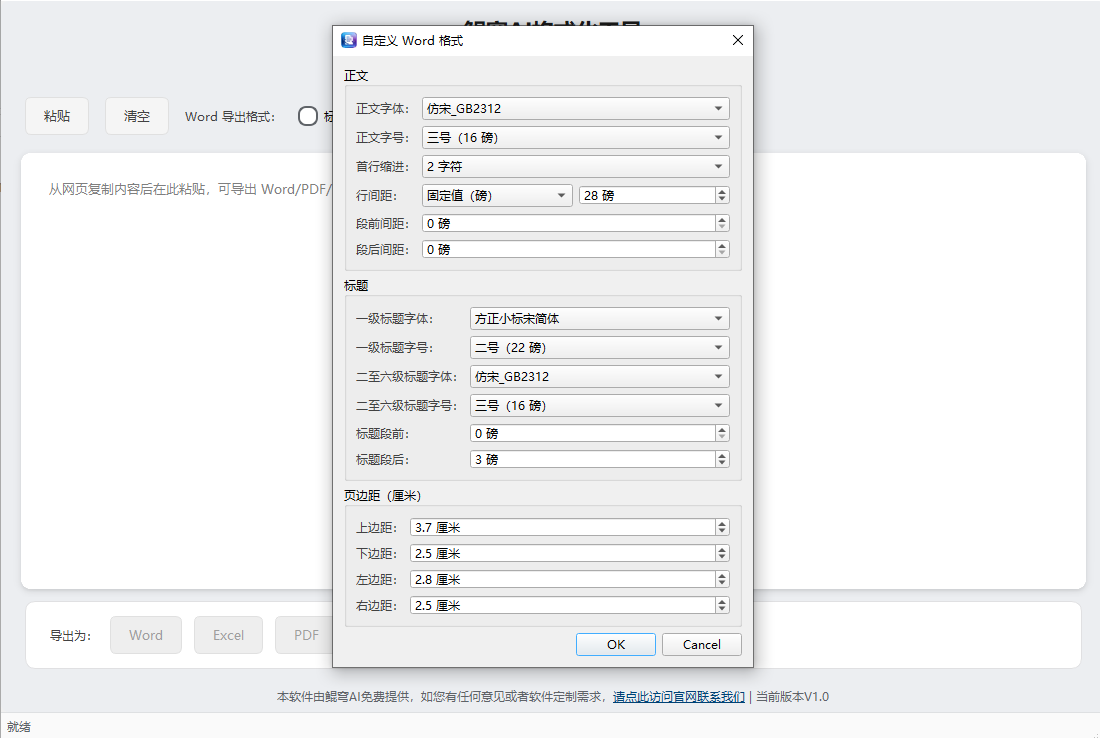This screenshot has height=738, width=1100.
Task: Edit the 左边距 margin input field
Action: 560,579
